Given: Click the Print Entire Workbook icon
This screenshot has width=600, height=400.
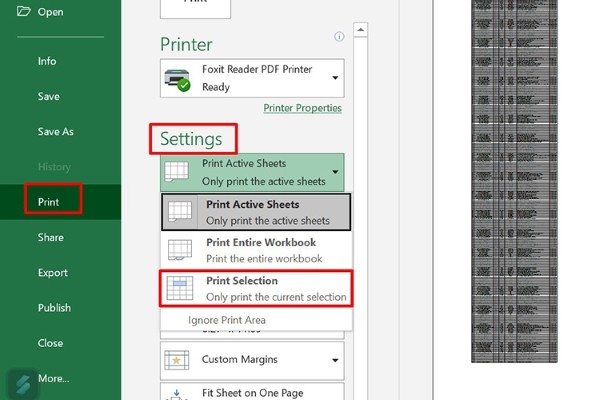Looking at the screenshot, I should pos(181,250).
